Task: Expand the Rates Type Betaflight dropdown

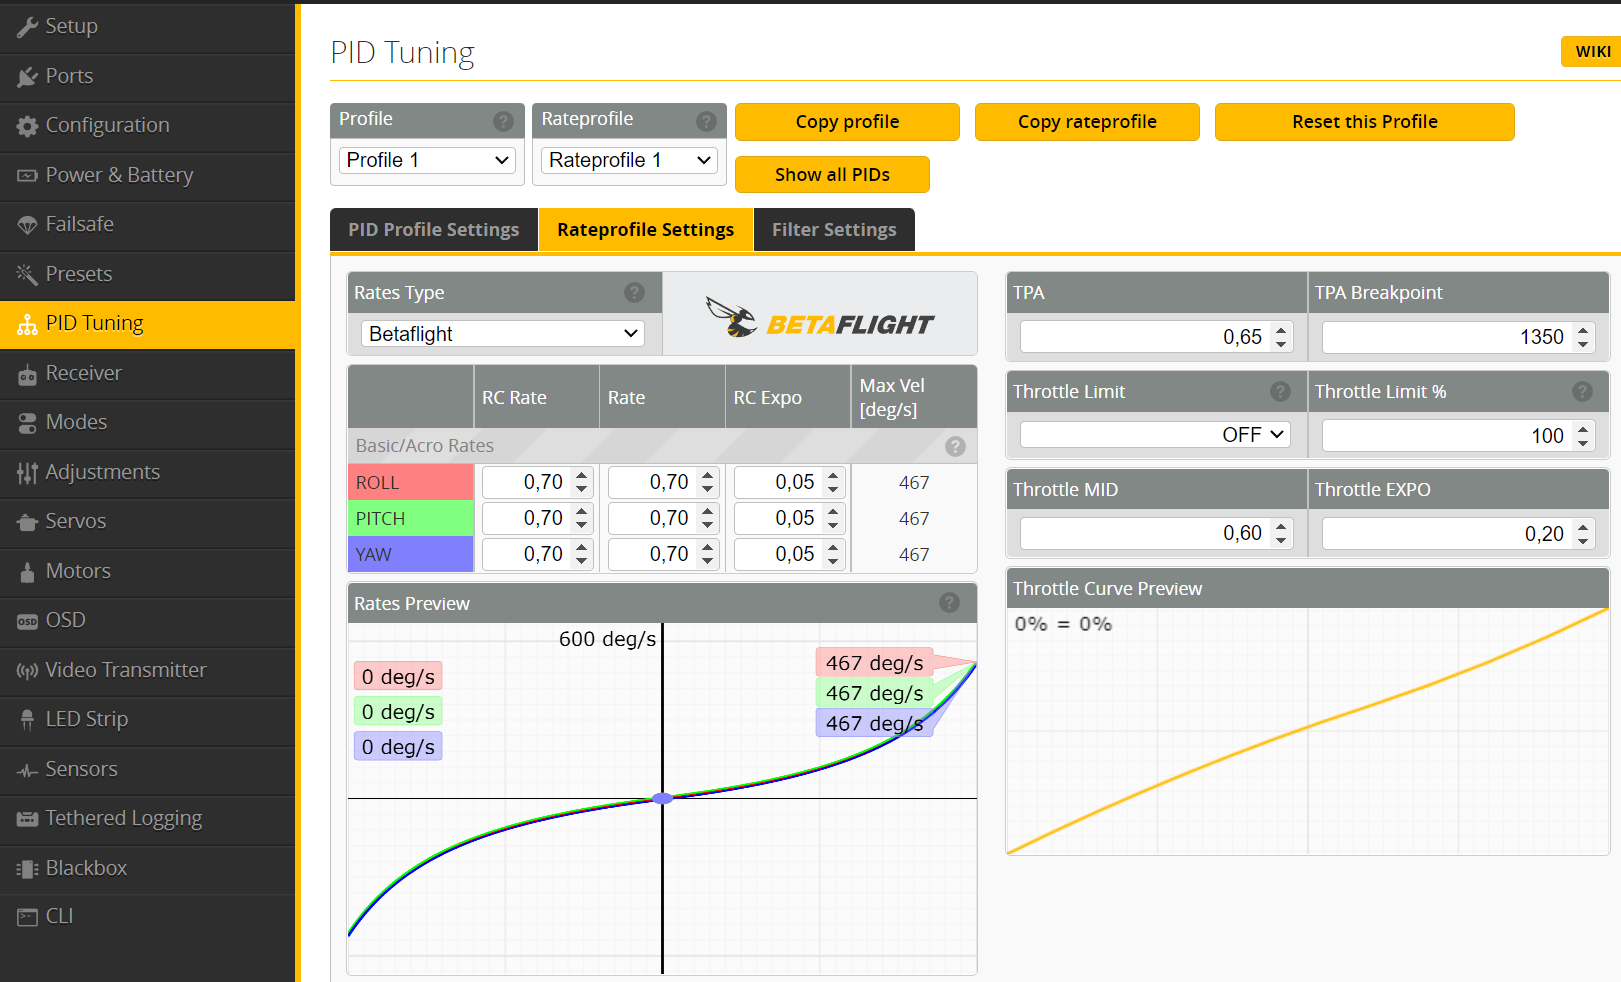Action: point(502,334)
